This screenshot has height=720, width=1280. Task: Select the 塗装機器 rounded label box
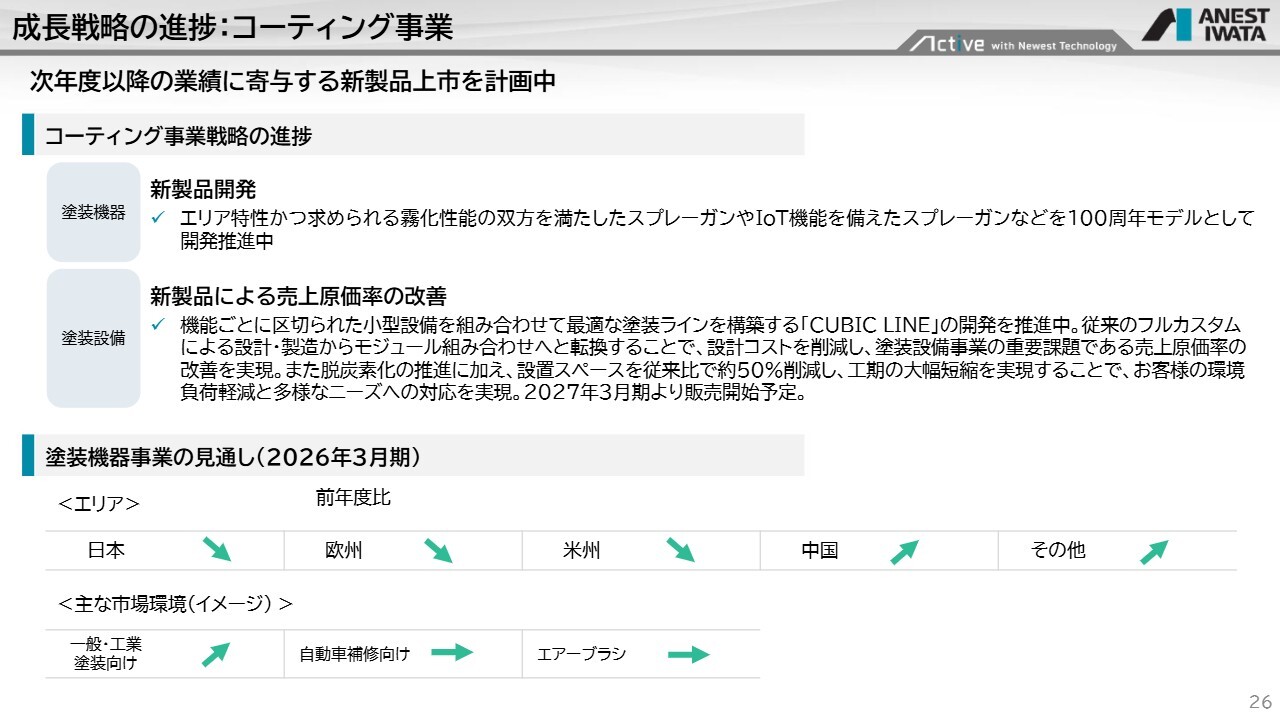coord(93,212)
